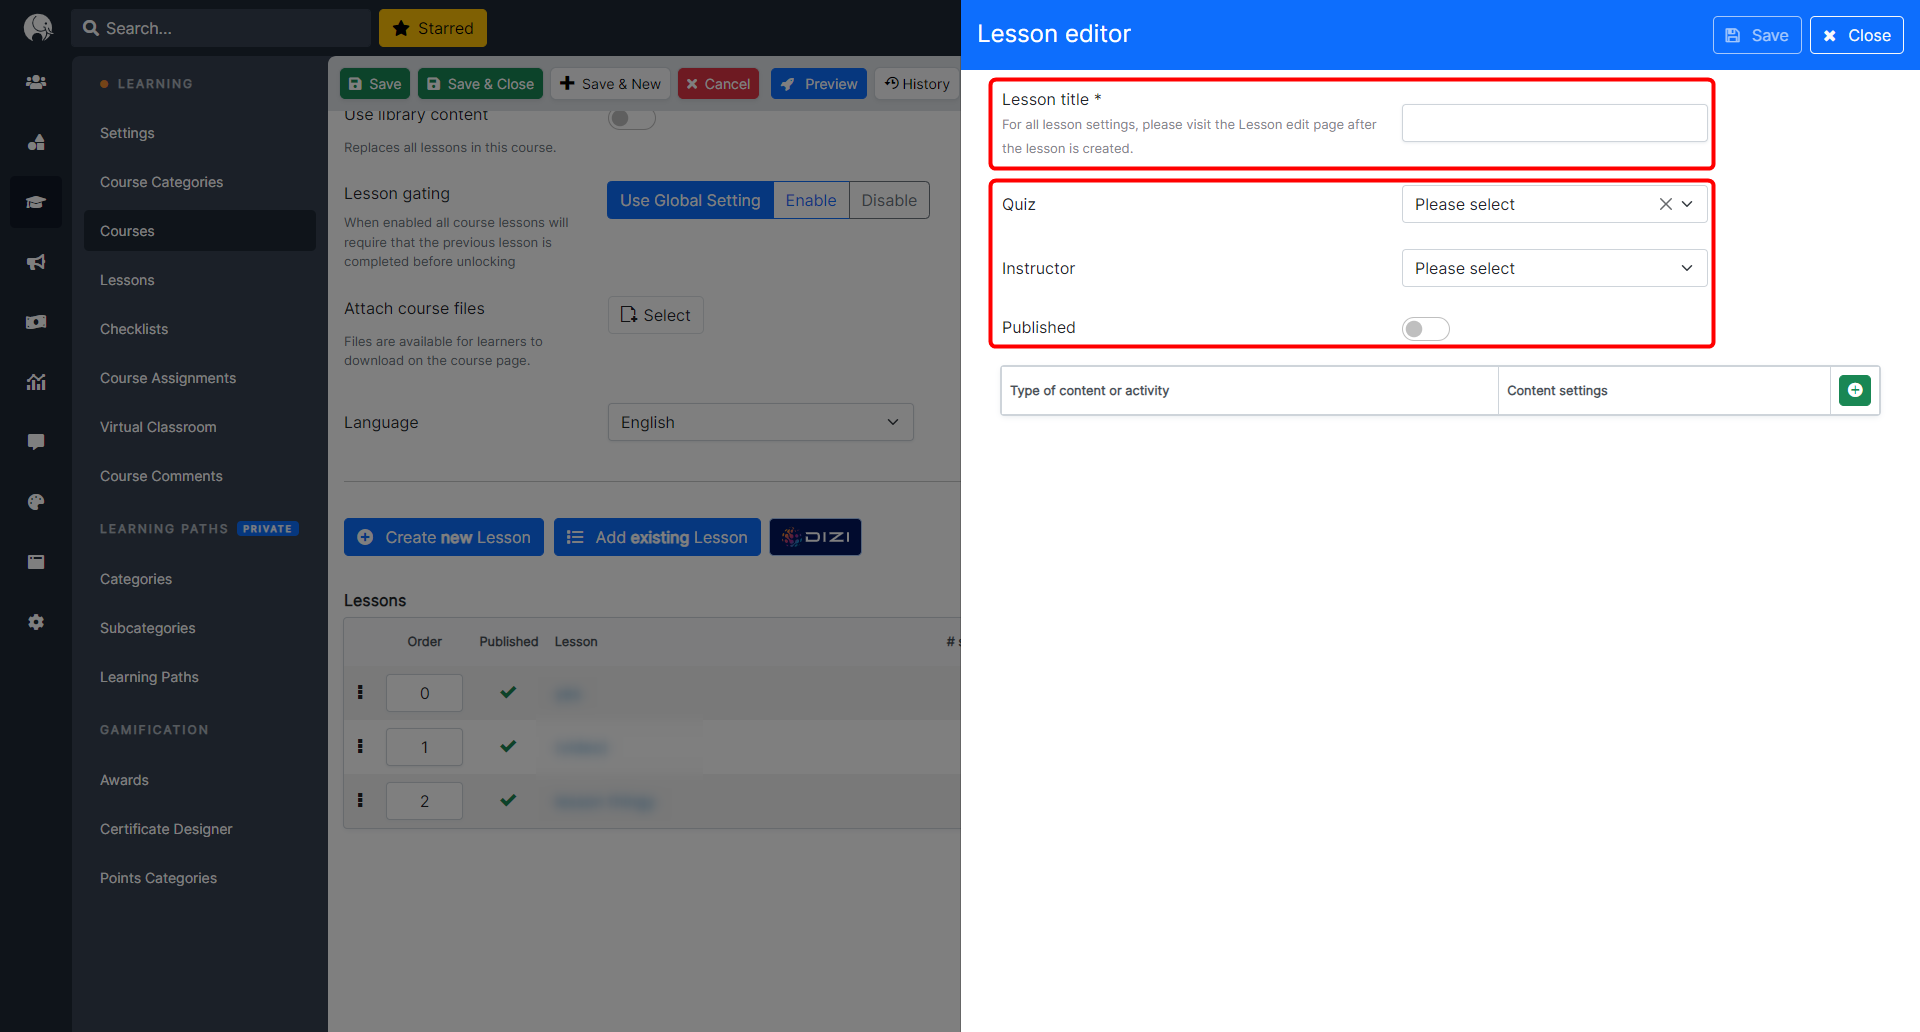The image size is (1920, 1032).
Task: Open the graduation cap learning icon
Action: coord(36,202)
